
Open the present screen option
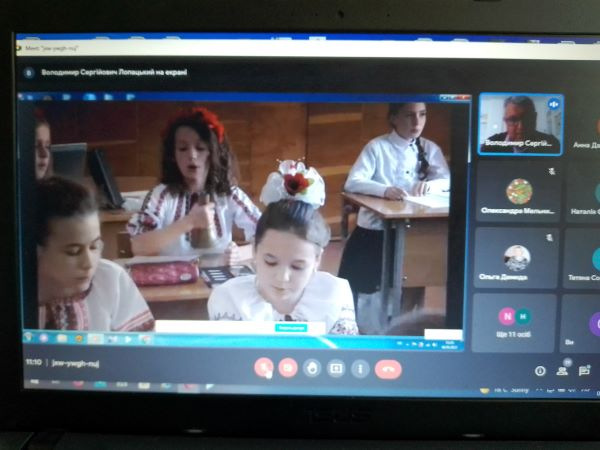click(x=336, y=368)
